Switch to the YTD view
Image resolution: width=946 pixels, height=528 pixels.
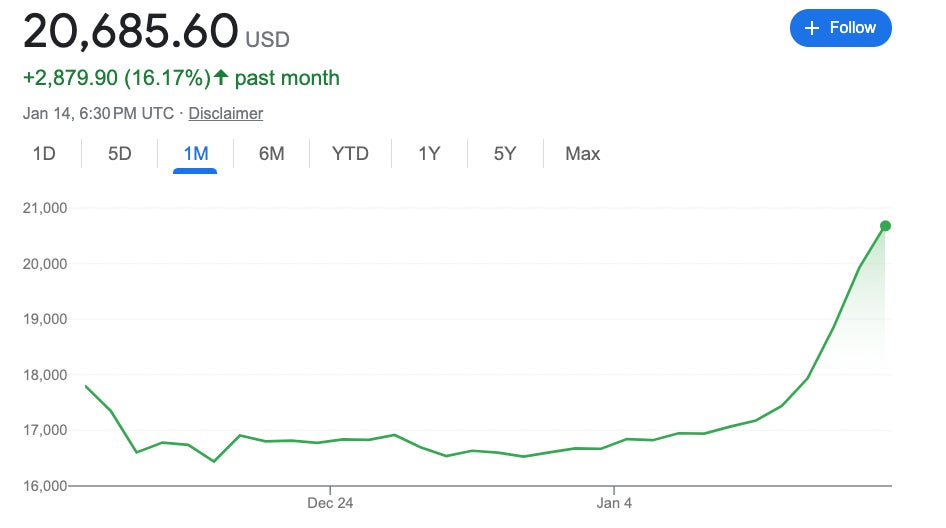coord(350,154)
